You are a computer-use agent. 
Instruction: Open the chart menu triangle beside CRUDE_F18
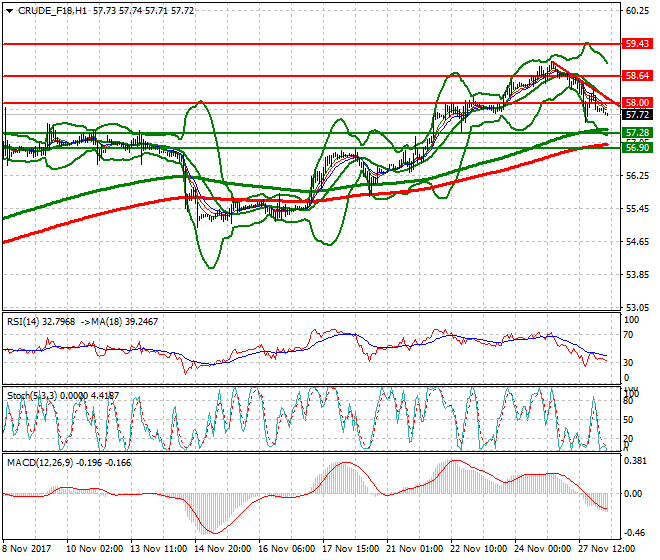coord(10,11)
